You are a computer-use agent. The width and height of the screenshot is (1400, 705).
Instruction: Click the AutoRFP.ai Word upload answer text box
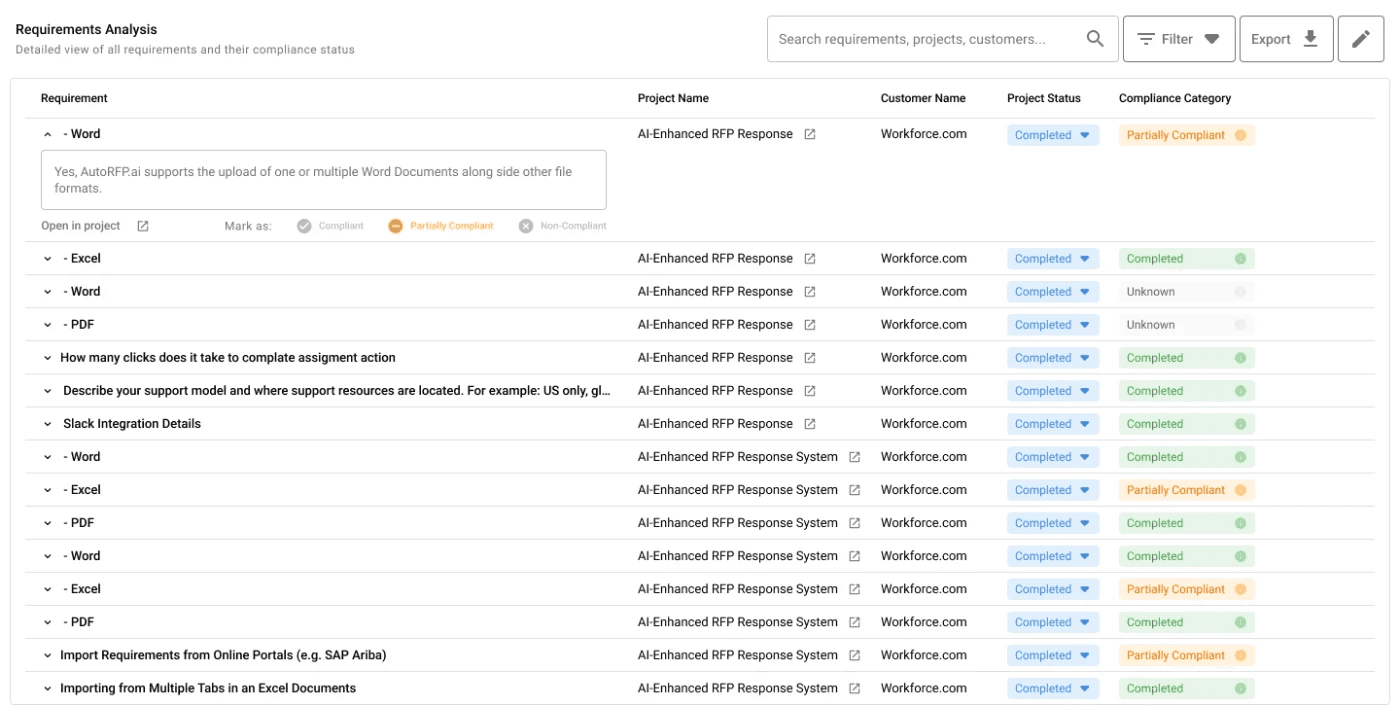click(324, 180)
